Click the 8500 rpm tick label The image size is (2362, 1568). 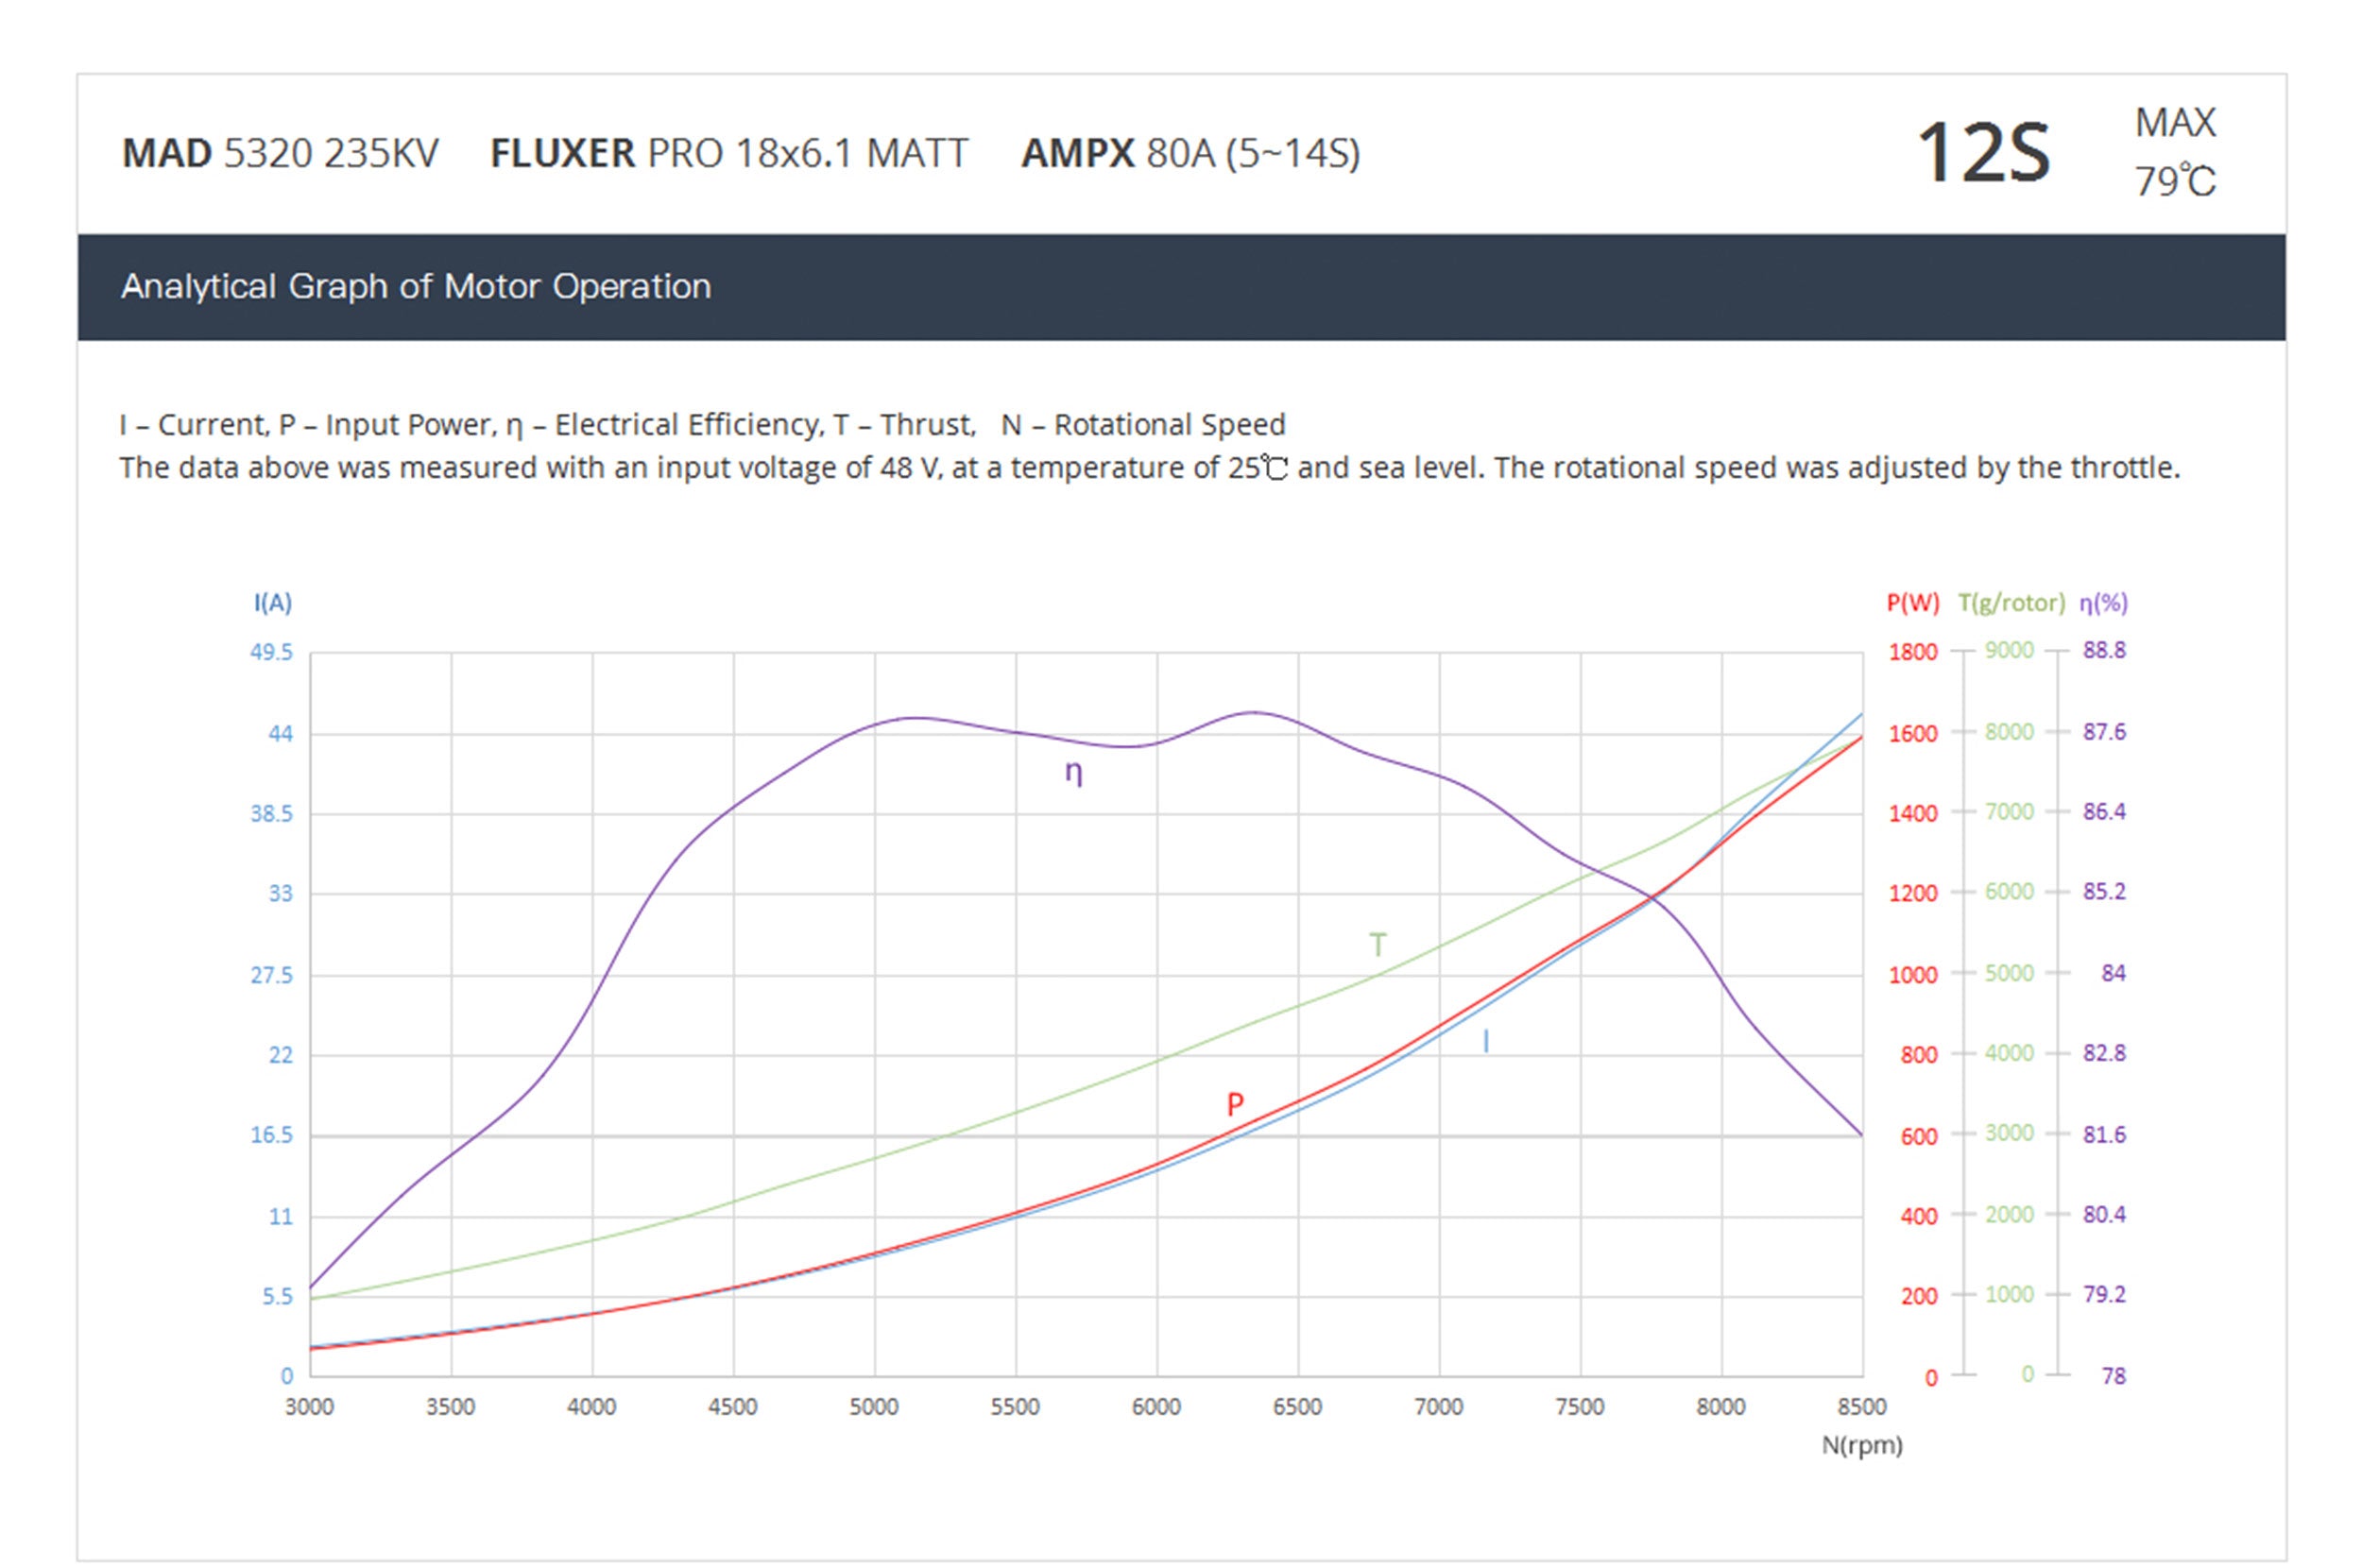tap(1861, 1407)
